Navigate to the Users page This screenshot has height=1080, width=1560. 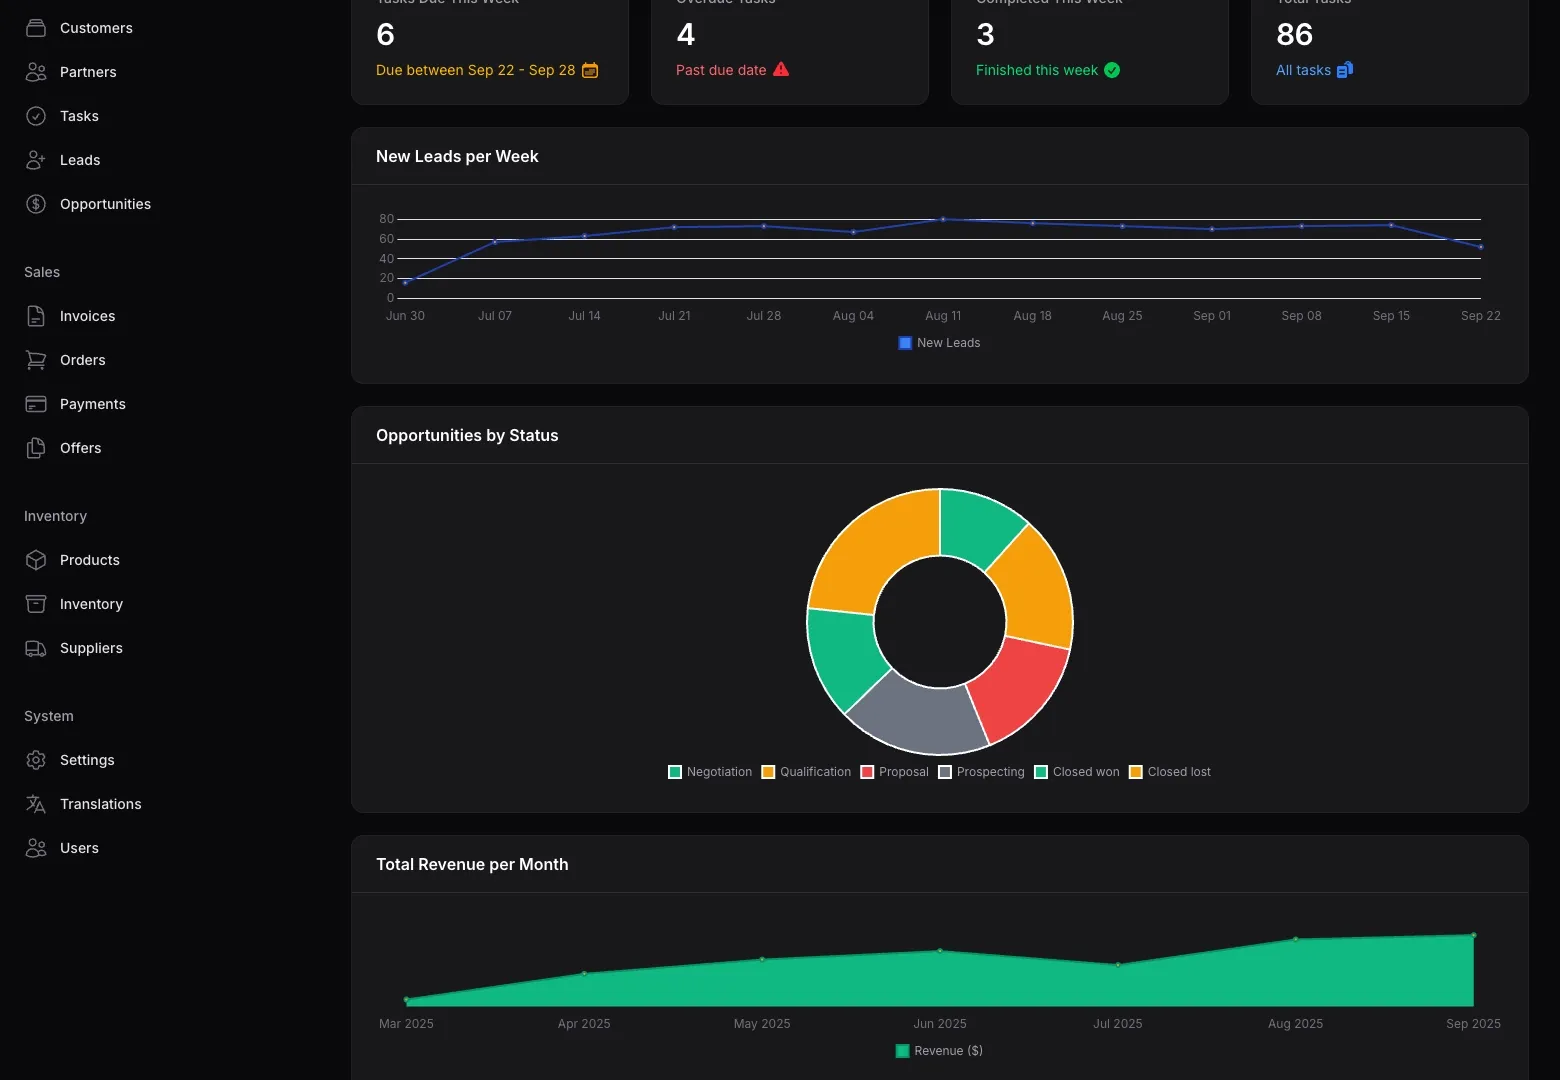click(78, 848)
